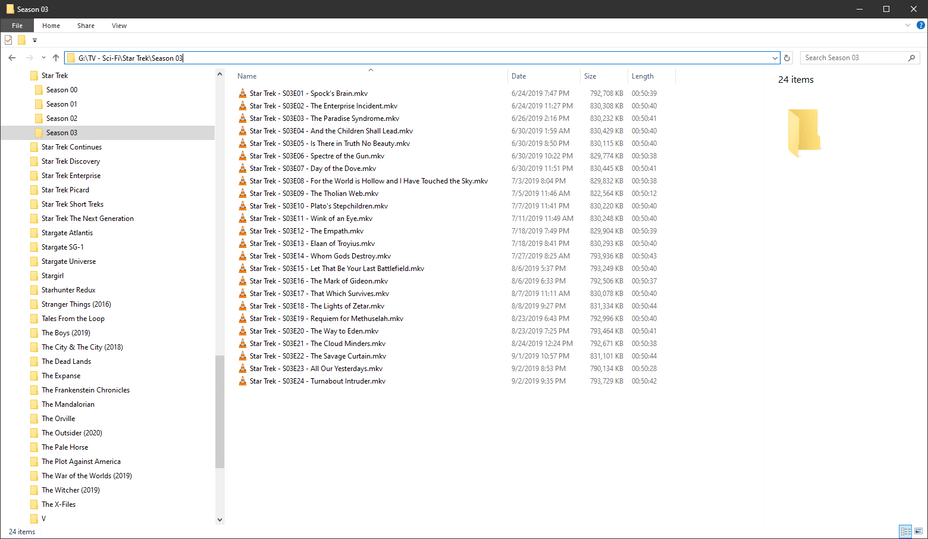Click folder preview thumbnail in details pane
928x539 pixels.
[x=804, y=133]
